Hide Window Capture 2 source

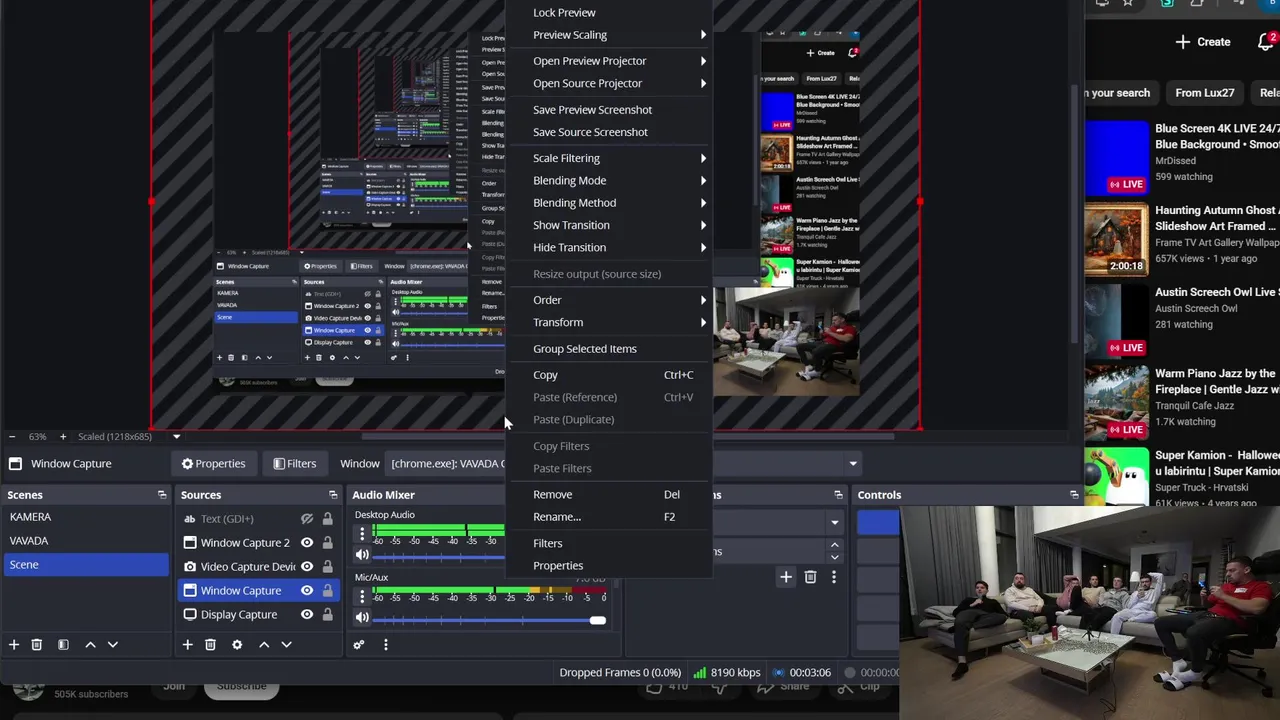pyautogui.click(x=307, y=543)
